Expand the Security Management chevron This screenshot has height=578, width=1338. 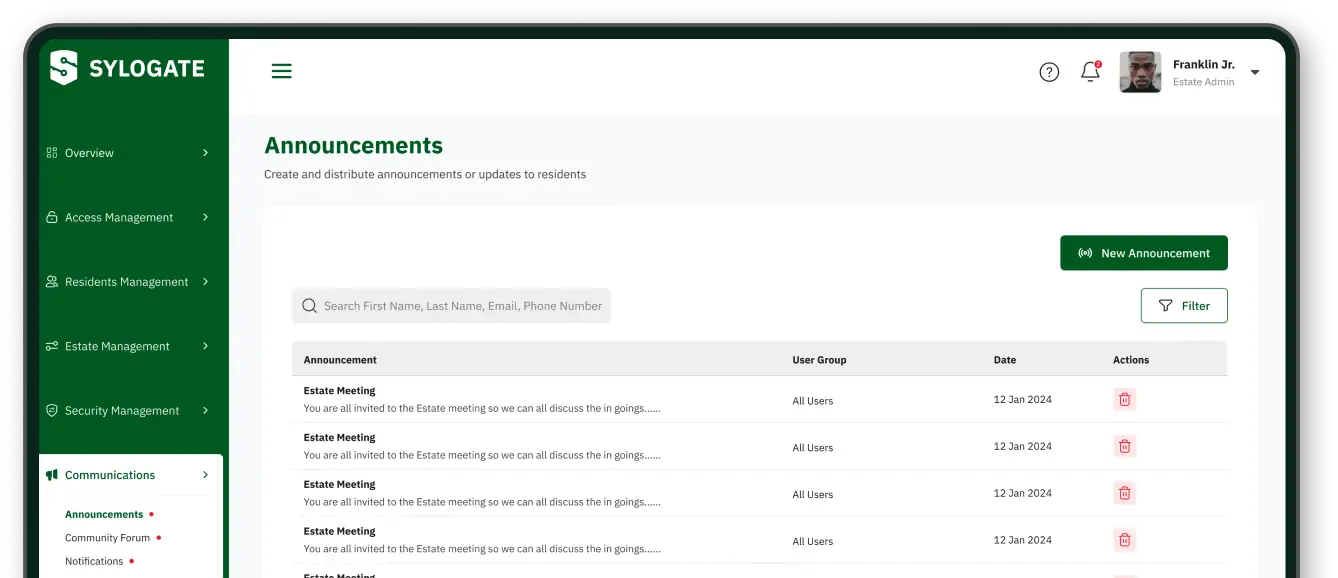[206, 411]
